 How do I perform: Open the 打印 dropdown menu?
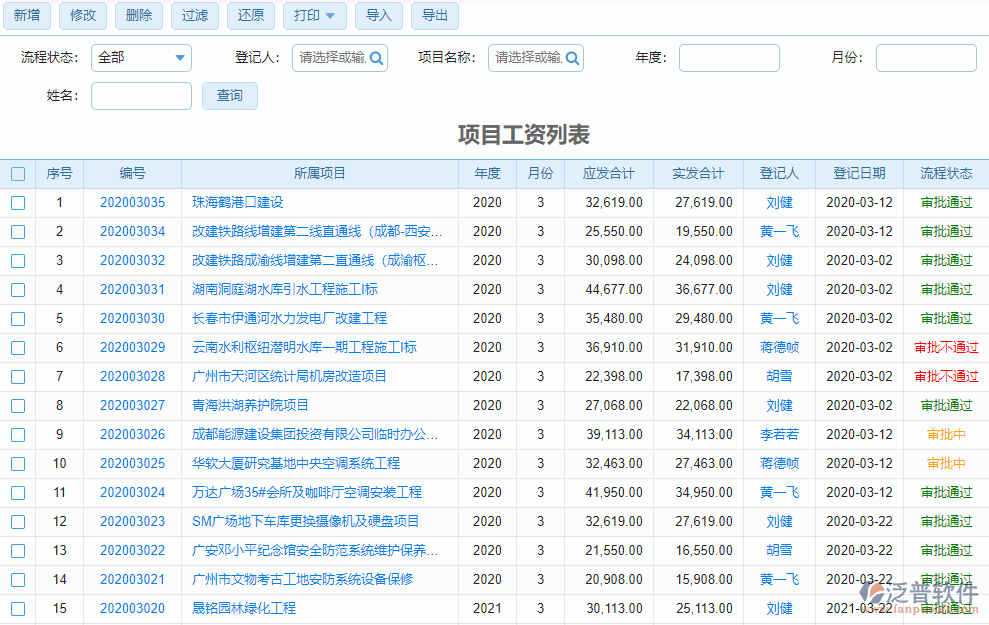point(313,16)
